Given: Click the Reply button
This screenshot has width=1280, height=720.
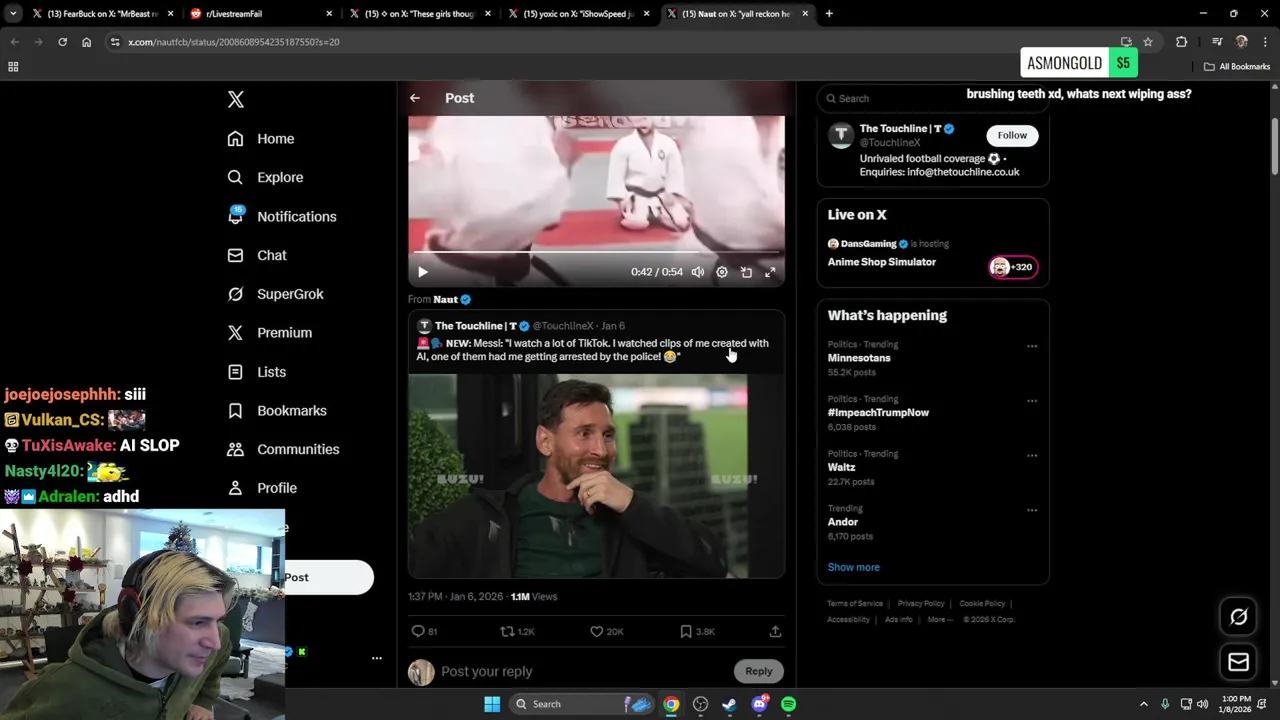Looking at the screenshot, I should pyautogui.click(x=759, y=671).
